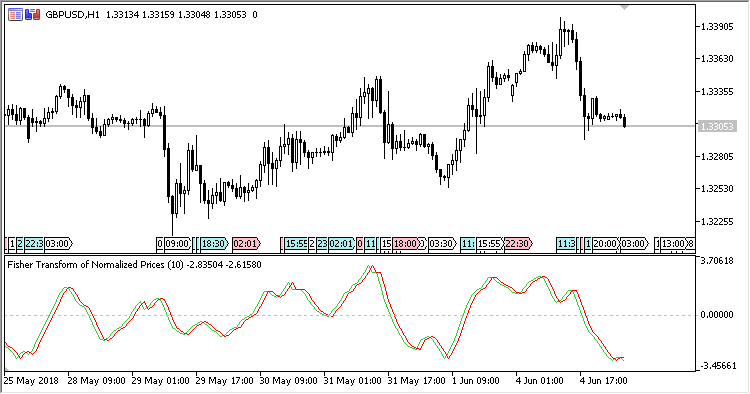Screen dimensions: 750x394
Task: Select the 09:00 event marker
Action: 178,244
